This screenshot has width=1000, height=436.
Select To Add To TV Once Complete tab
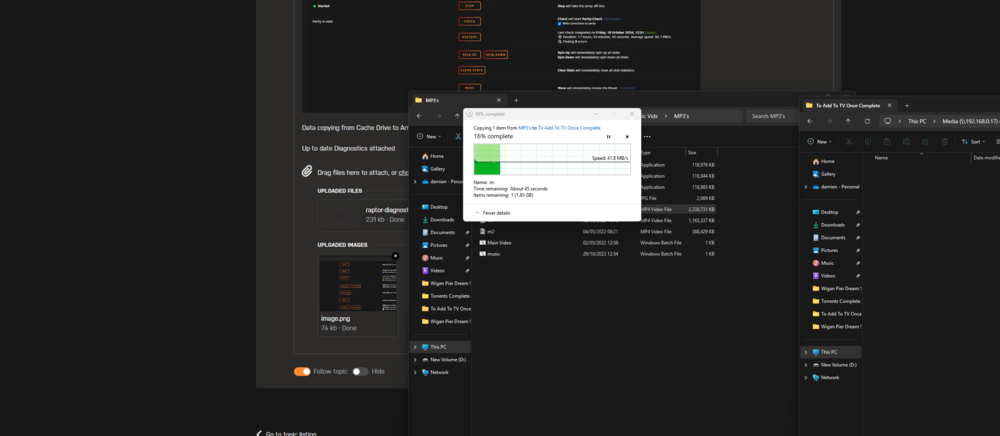(x=849, y=106)
